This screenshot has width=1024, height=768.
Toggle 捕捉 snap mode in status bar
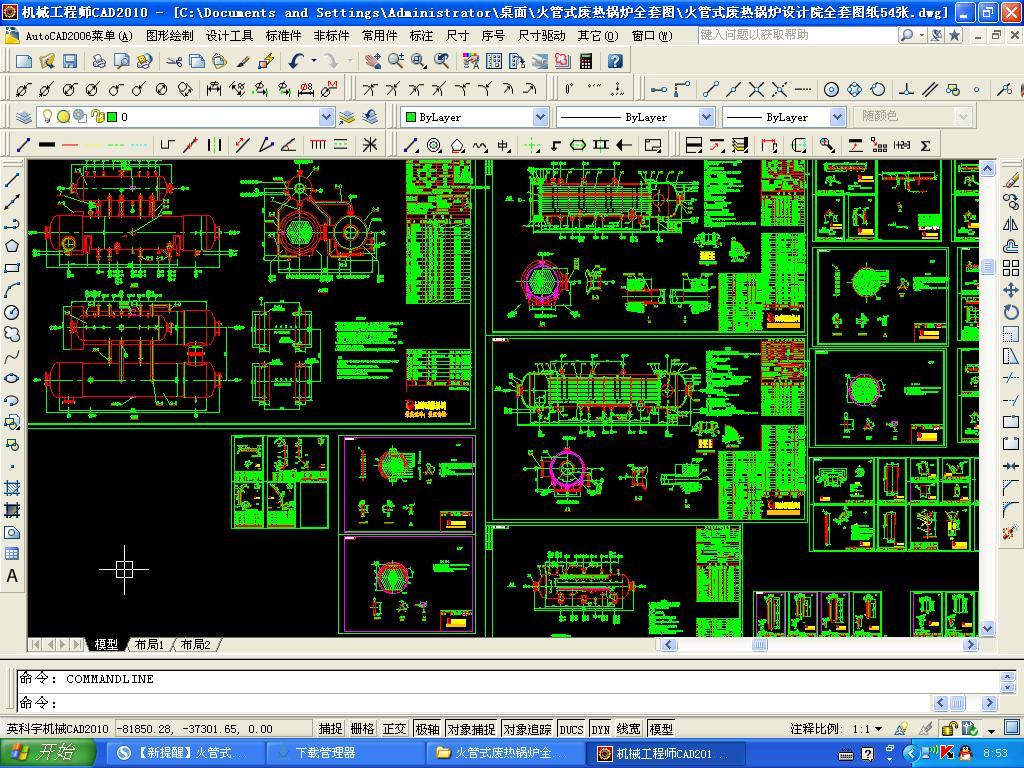[330, 729]
